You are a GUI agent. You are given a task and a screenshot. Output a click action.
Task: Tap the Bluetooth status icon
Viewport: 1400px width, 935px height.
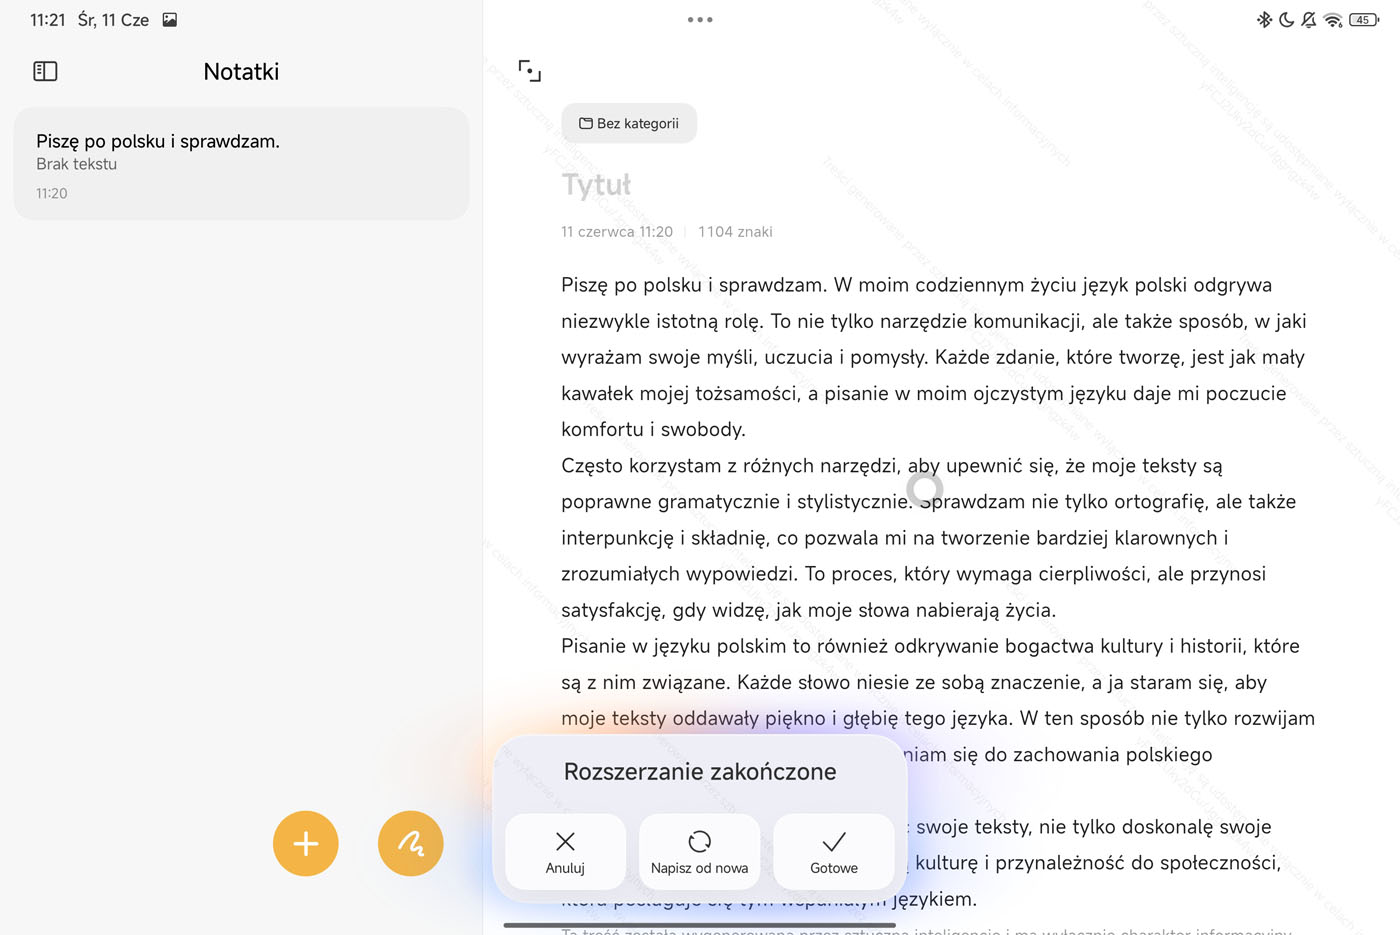point(1264,19)
